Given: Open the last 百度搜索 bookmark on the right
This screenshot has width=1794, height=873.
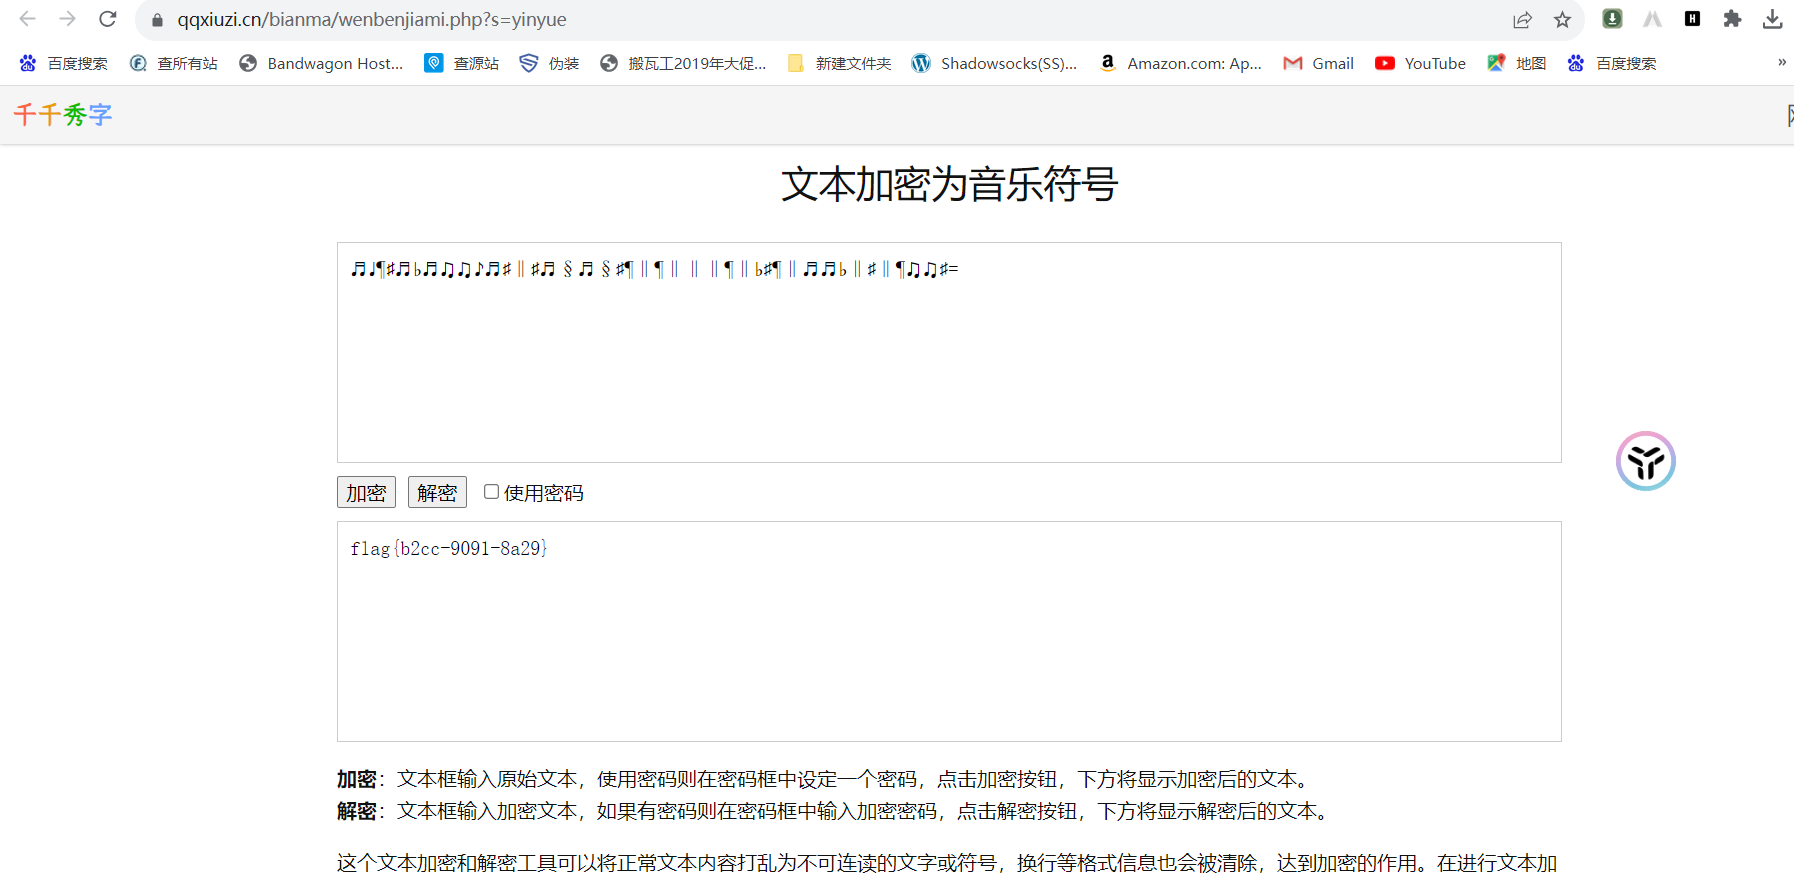Looking at the screenshot, I should 1611,63.
